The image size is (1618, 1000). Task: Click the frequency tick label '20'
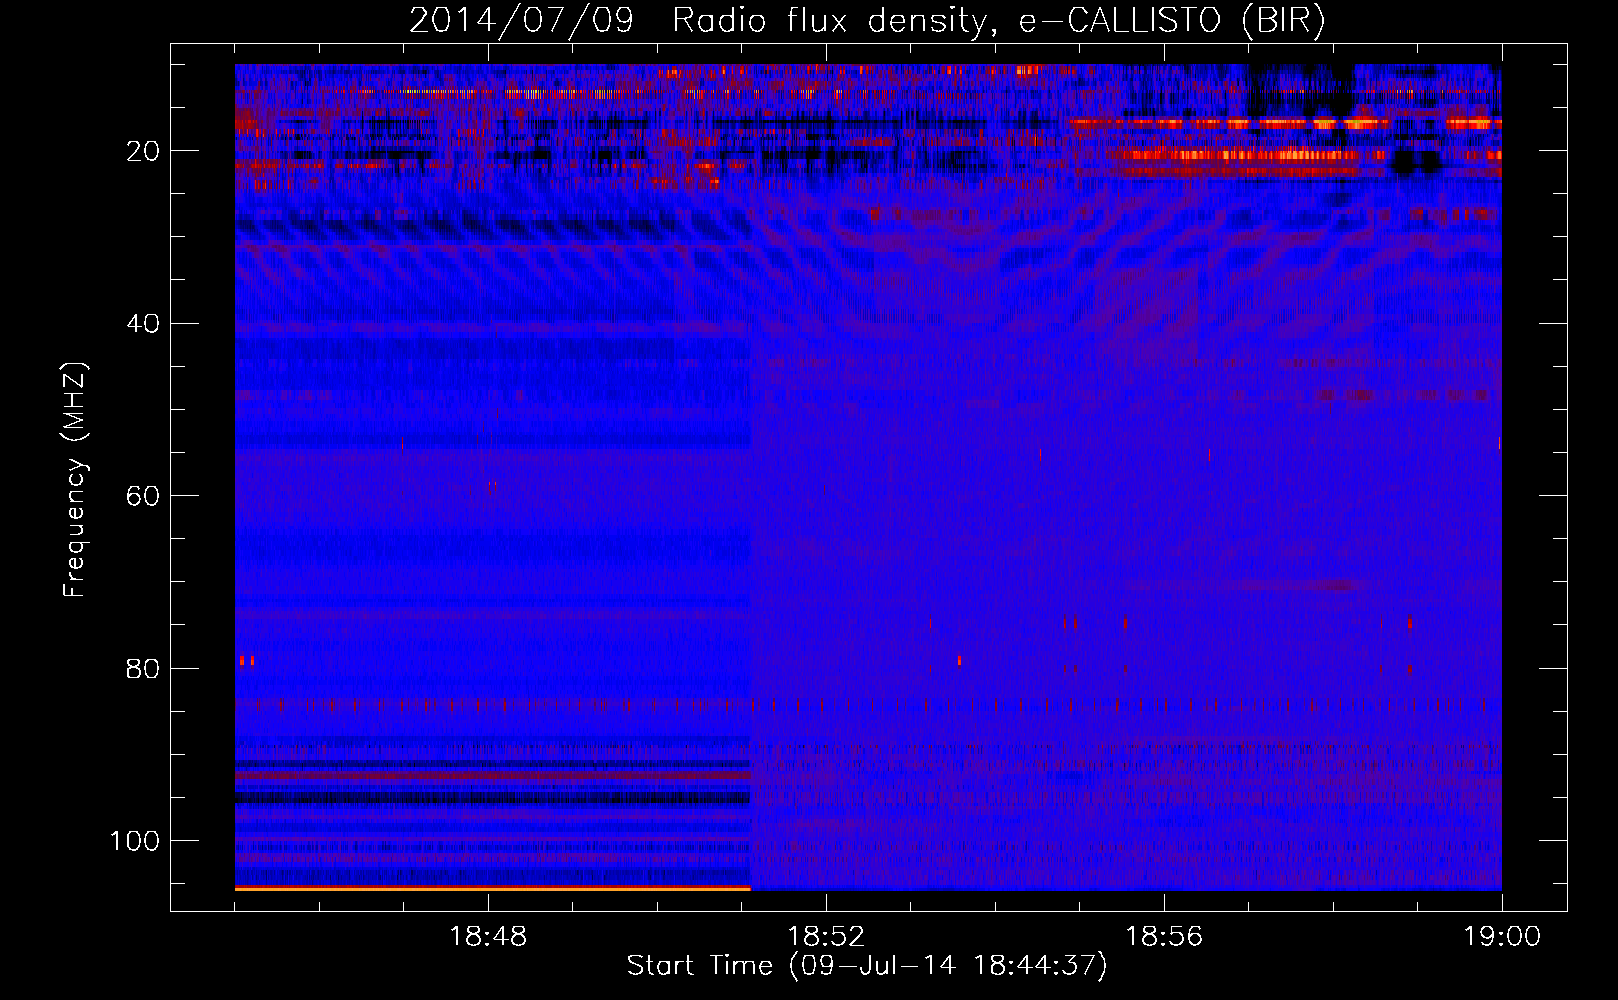[x=143, y=151]
